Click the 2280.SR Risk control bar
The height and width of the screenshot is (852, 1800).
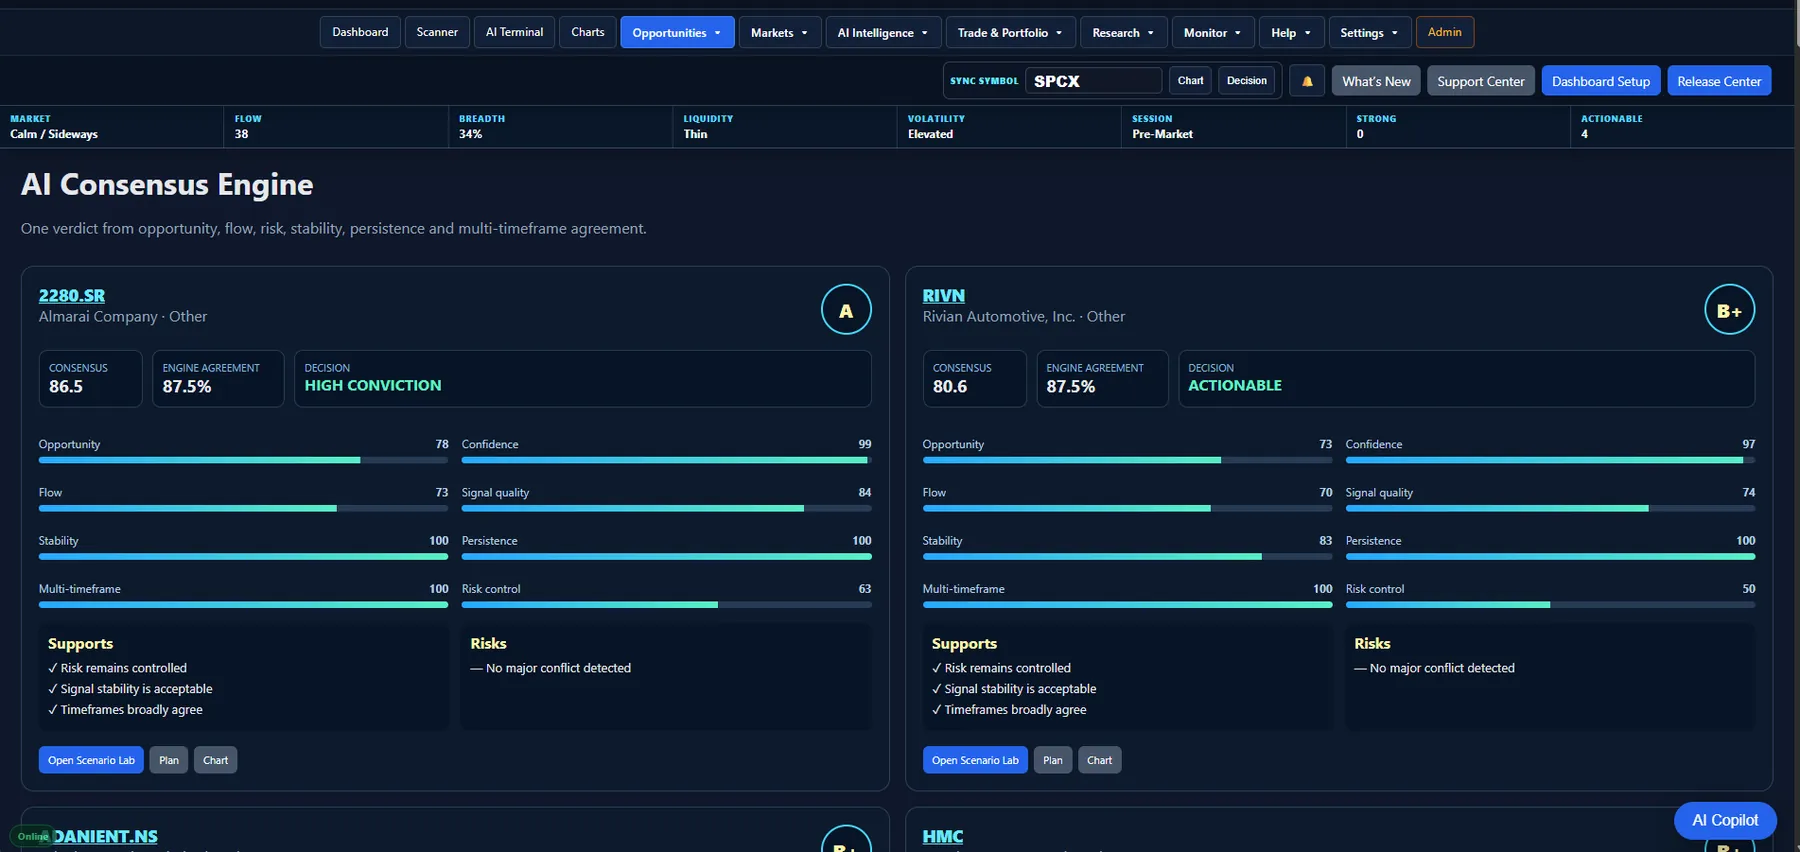coord(666,605)
